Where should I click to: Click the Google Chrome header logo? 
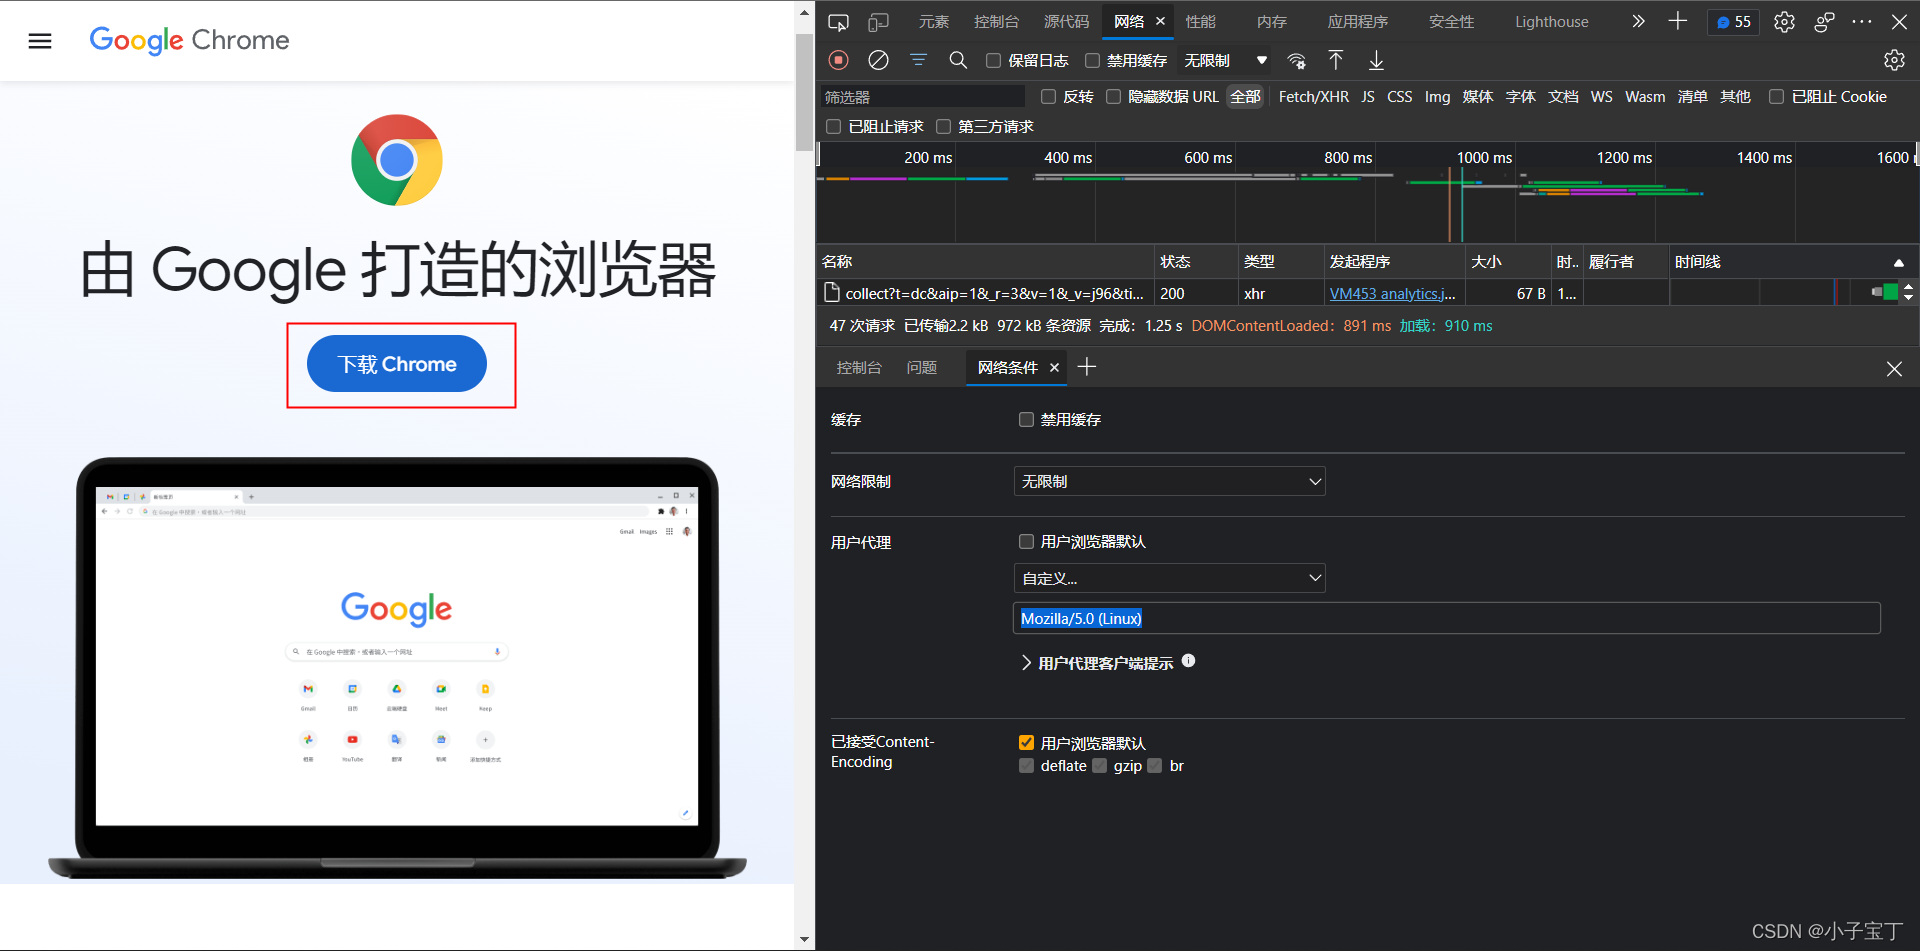point(189,40)
